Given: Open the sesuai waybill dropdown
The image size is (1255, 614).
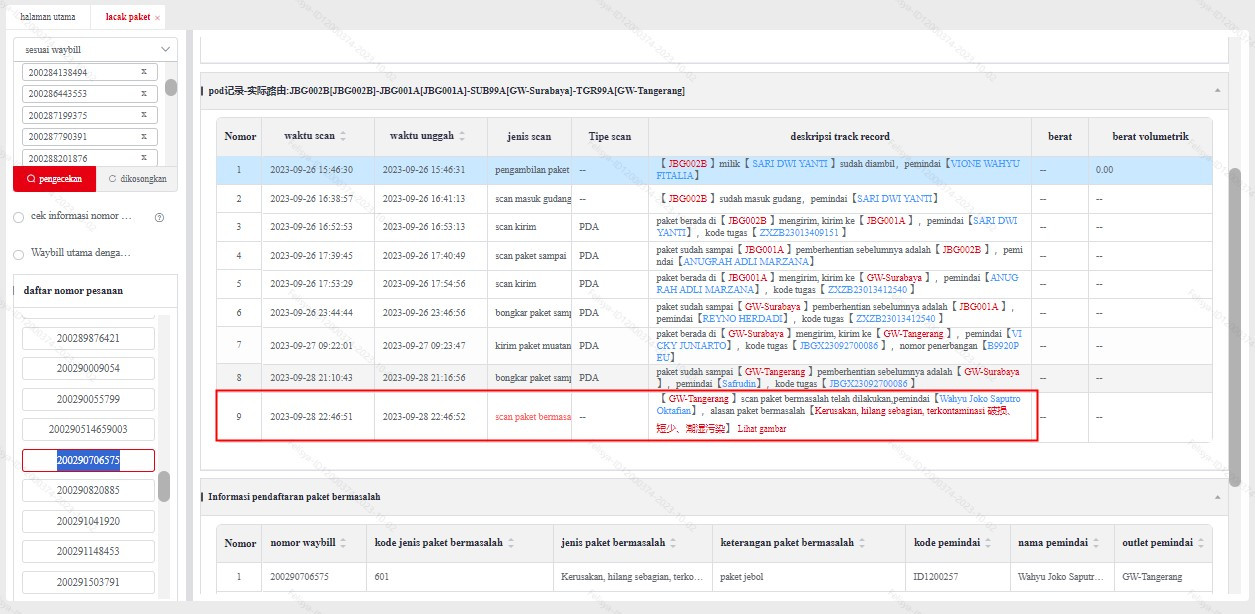Looking at the screenshot, I should click(95, 49).
